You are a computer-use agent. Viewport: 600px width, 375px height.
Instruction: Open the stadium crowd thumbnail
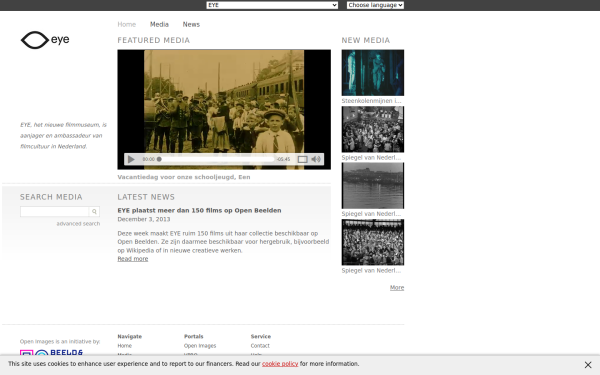(x=373, y=242)
